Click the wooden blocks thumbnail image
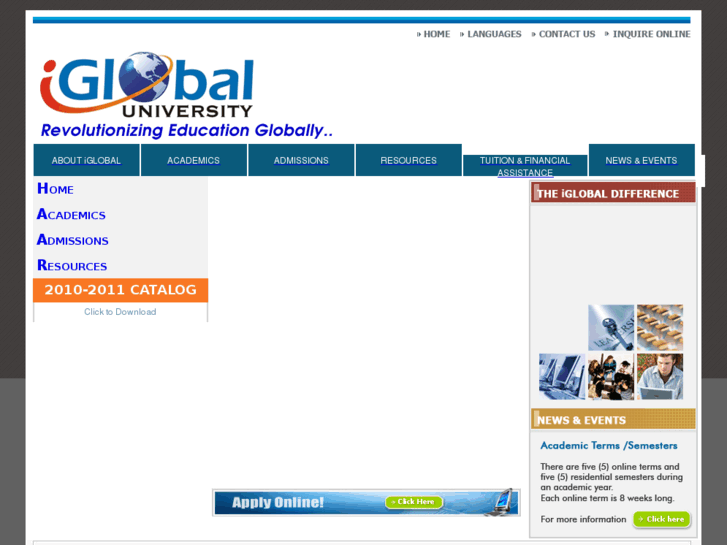This screenshot has width=727, height=545. pyautogui.click(x=660, y=327)
